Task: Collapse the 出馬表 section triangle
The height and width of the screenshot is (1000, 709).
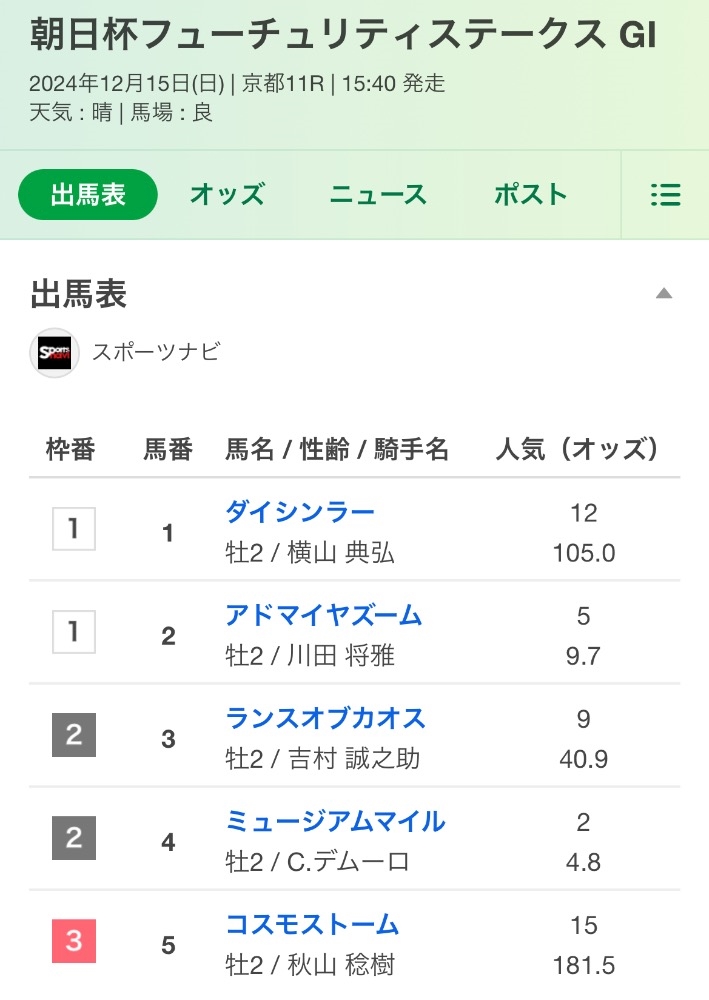Action: coord(663,294)
